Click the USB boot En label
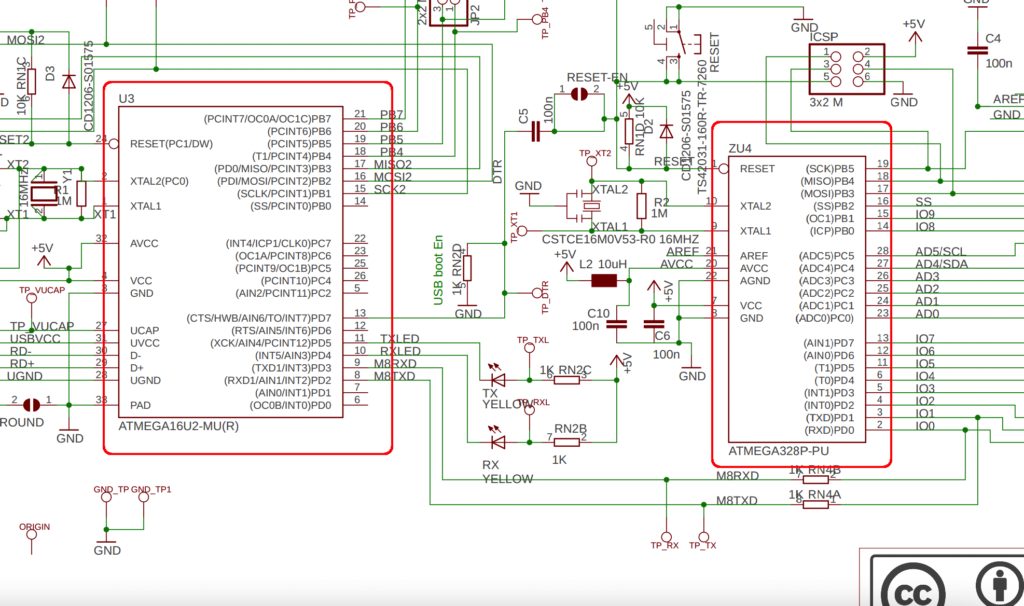Screen dimensions: 1024x606 [x=438, y=270]
